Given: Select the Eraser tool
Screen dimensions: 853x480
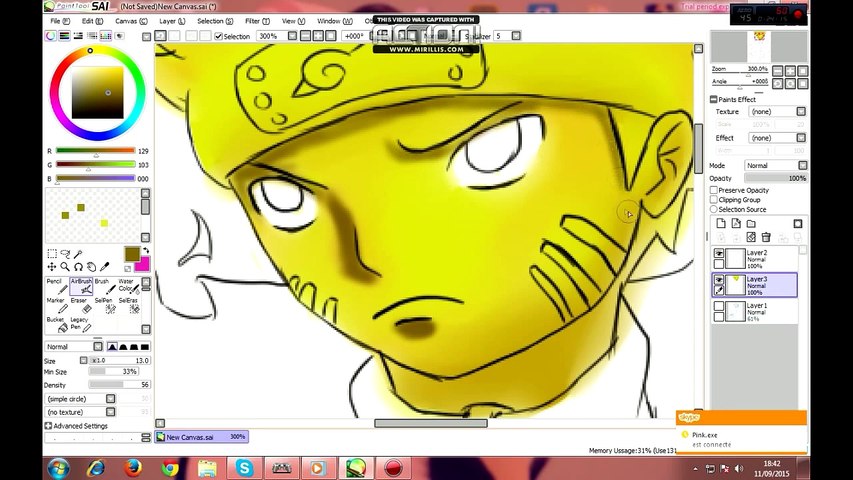Looking at the screenshot, I should click(81, 305).
